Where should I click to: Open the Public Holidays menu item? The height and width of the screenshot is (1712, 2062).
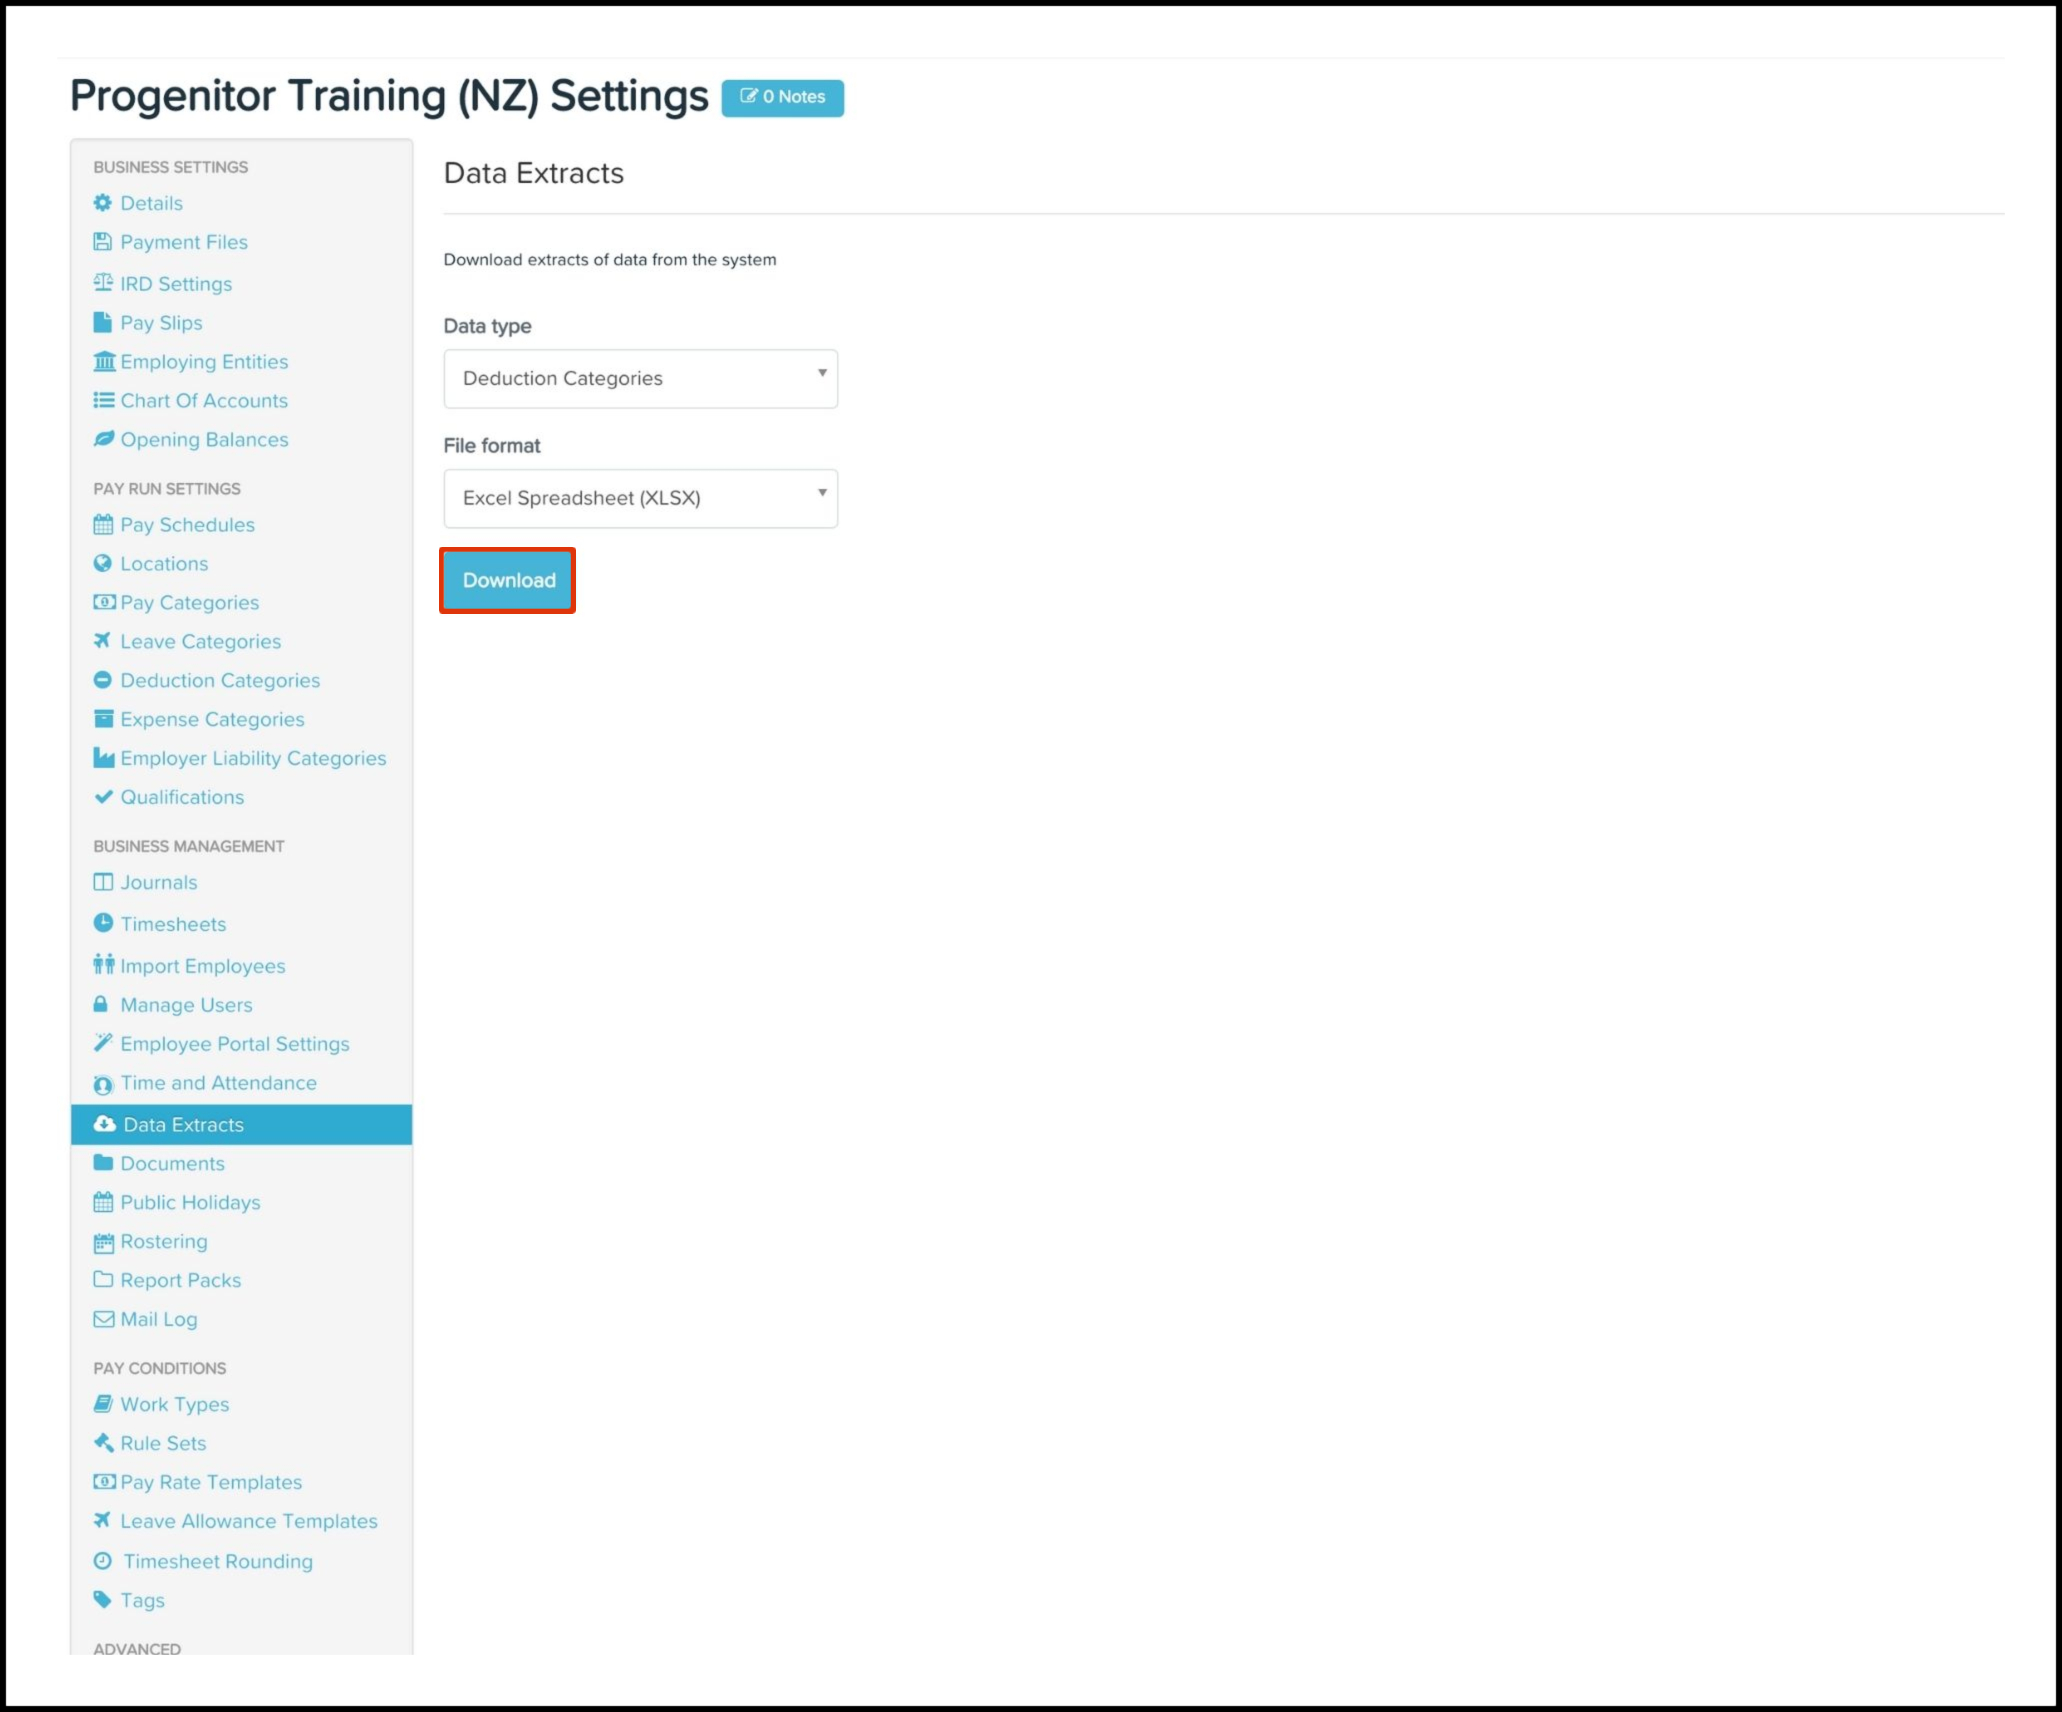[190, 1202]
